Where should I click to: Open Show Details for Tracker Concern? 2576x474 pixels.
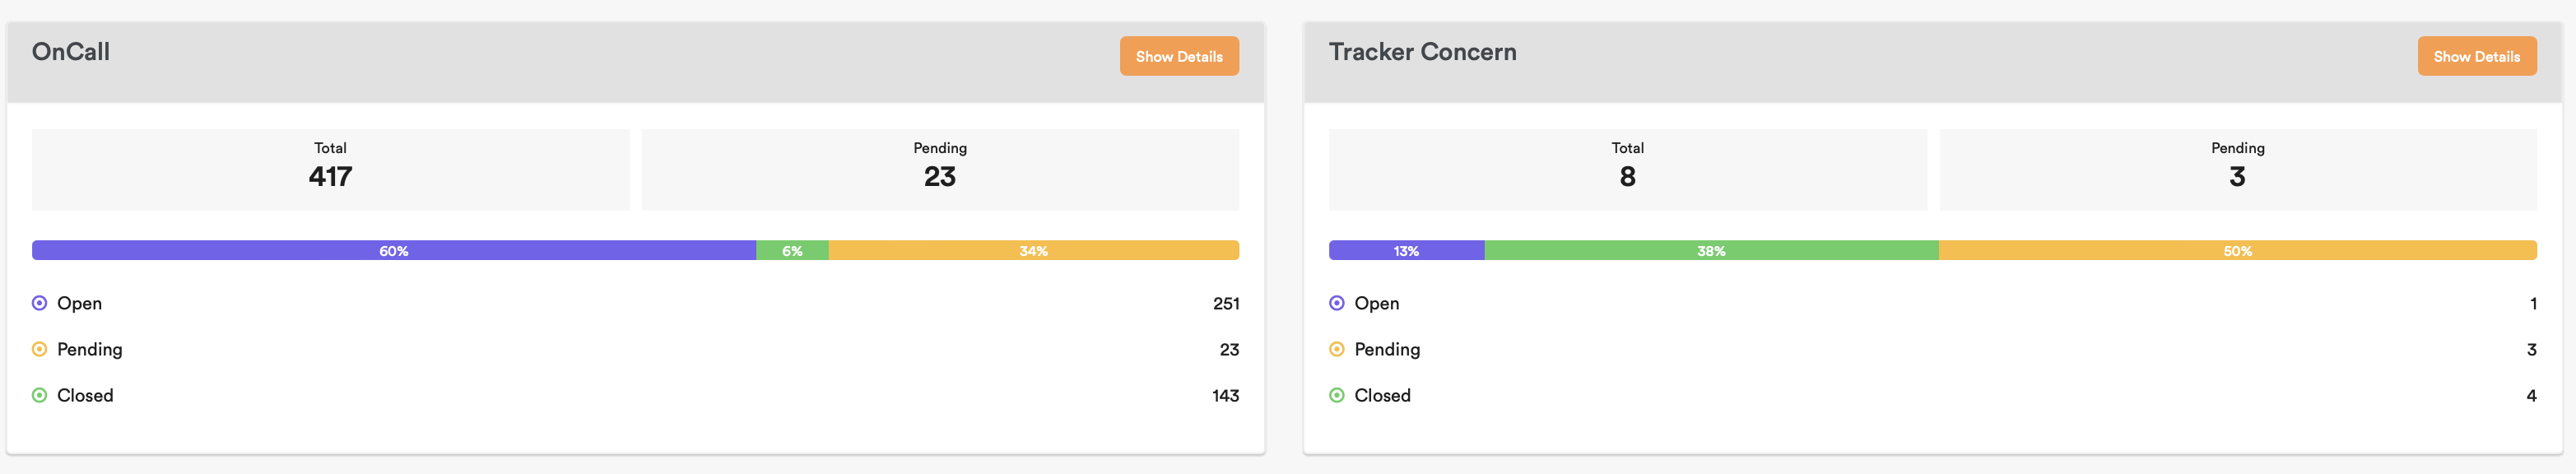(x=2476, y=56)
